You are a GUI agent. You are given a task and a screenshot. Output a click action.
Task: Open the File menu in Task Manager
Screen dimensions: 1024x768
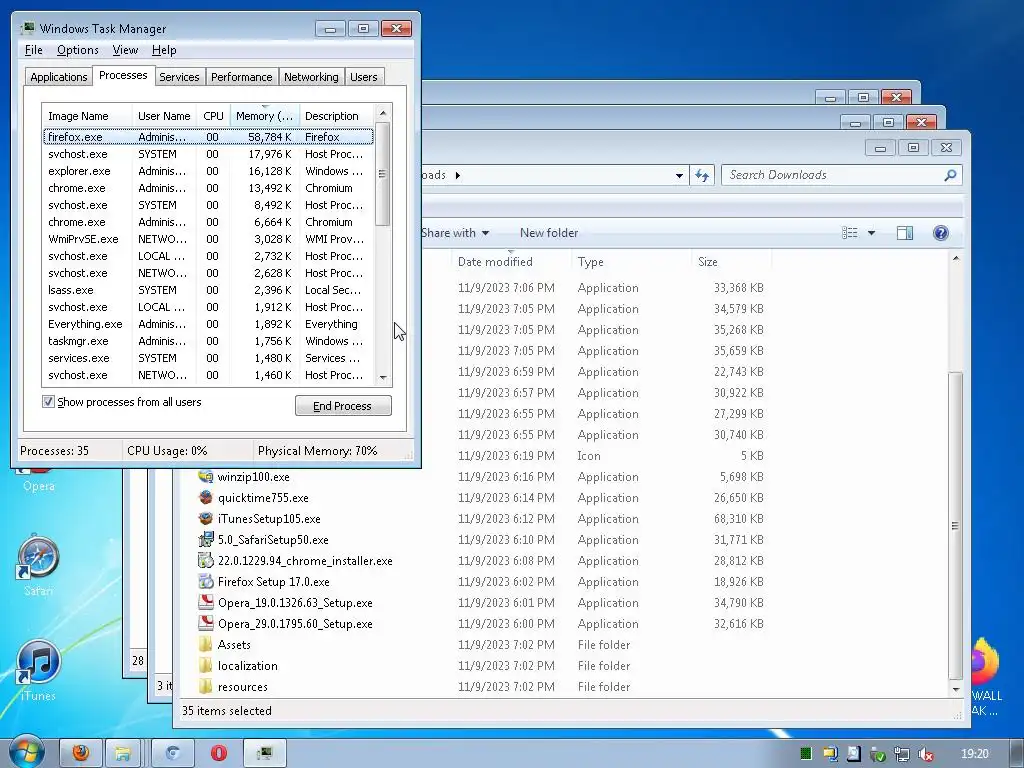(33, 50)
